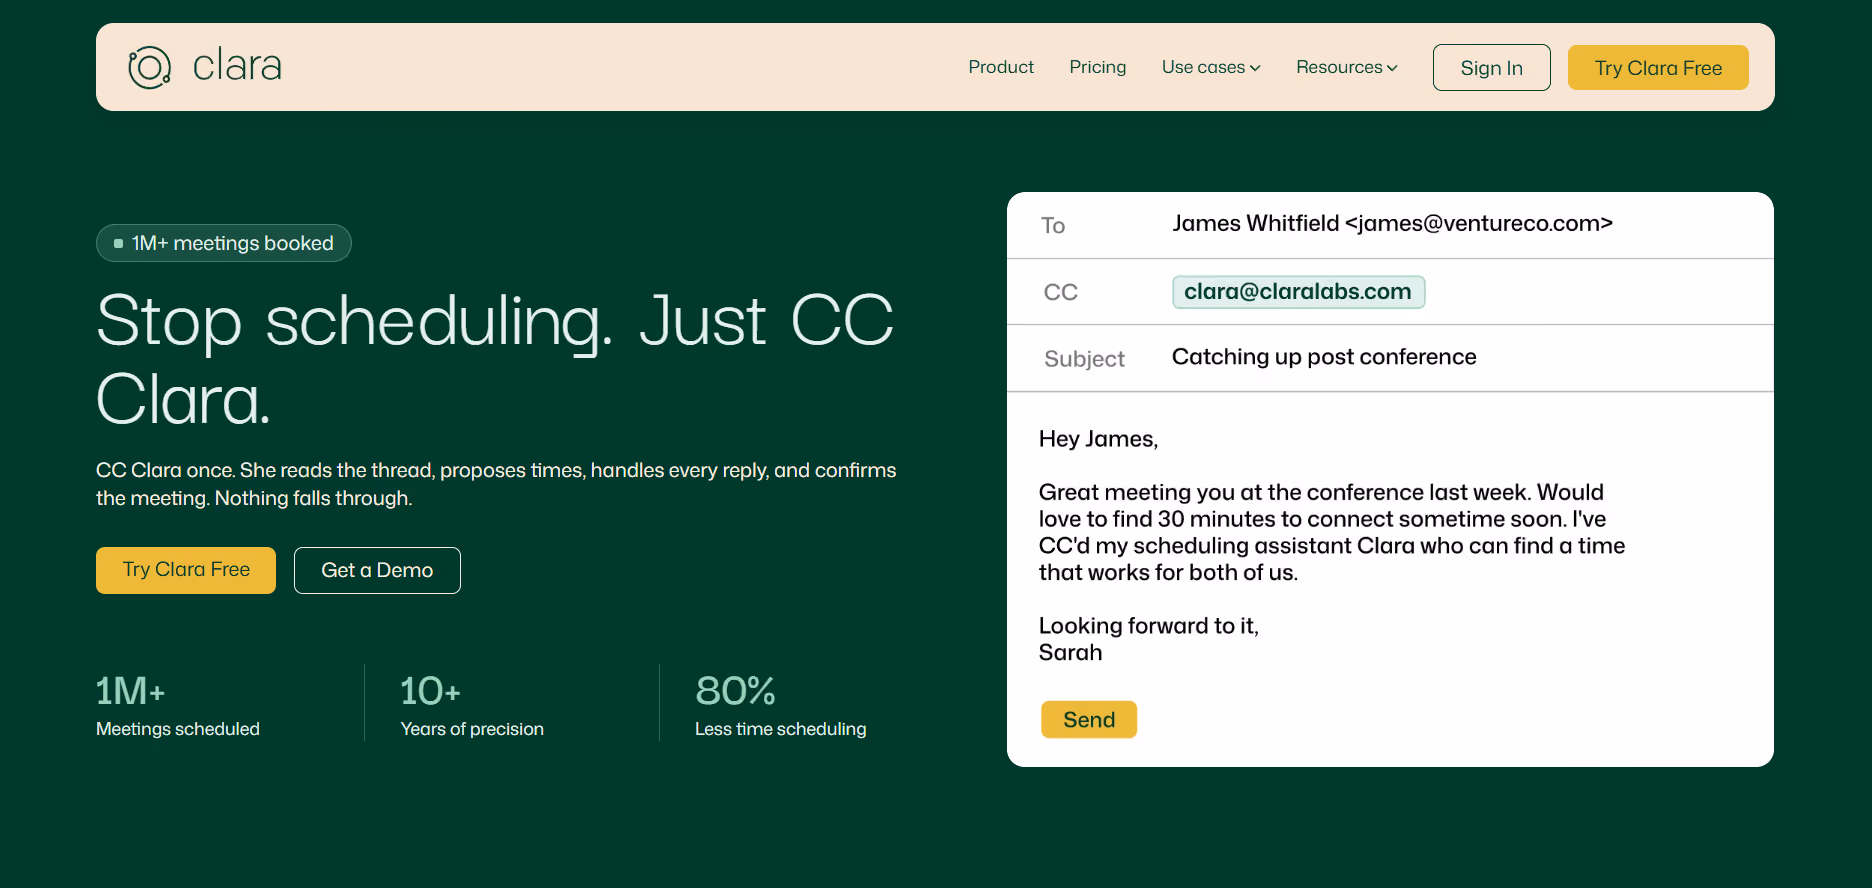The width and height of the screenshot is (1872, 888).
Task: Click the '80%' statistic value
Action: point(735,691)
